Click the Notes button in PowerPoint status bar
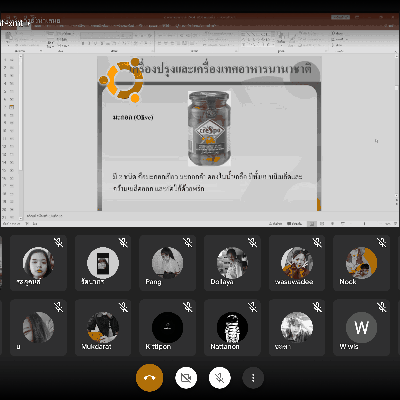This screenshot has width=400, height=400. coord(275,224)
